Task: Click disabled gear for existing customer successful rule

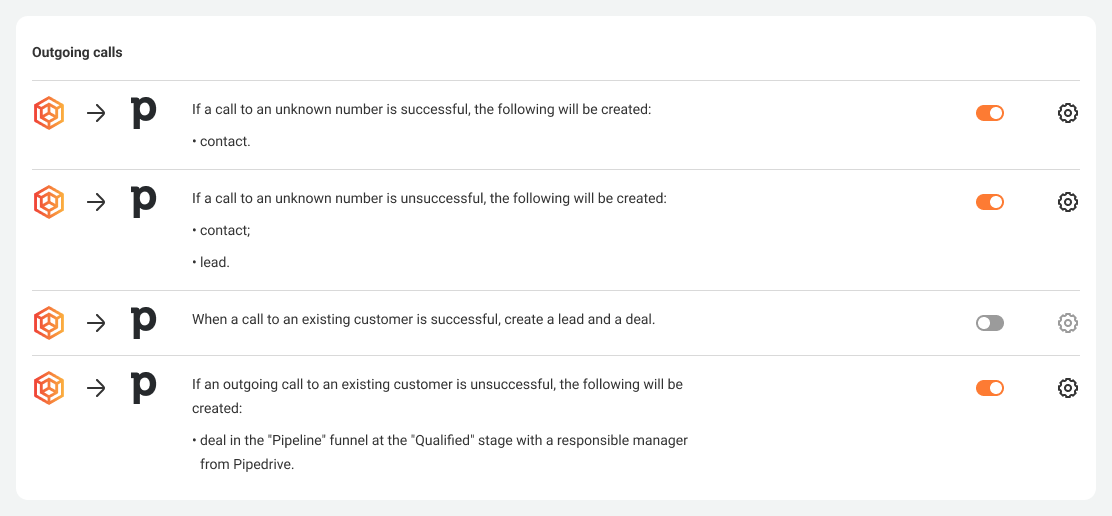Action: coord(1067,323)
